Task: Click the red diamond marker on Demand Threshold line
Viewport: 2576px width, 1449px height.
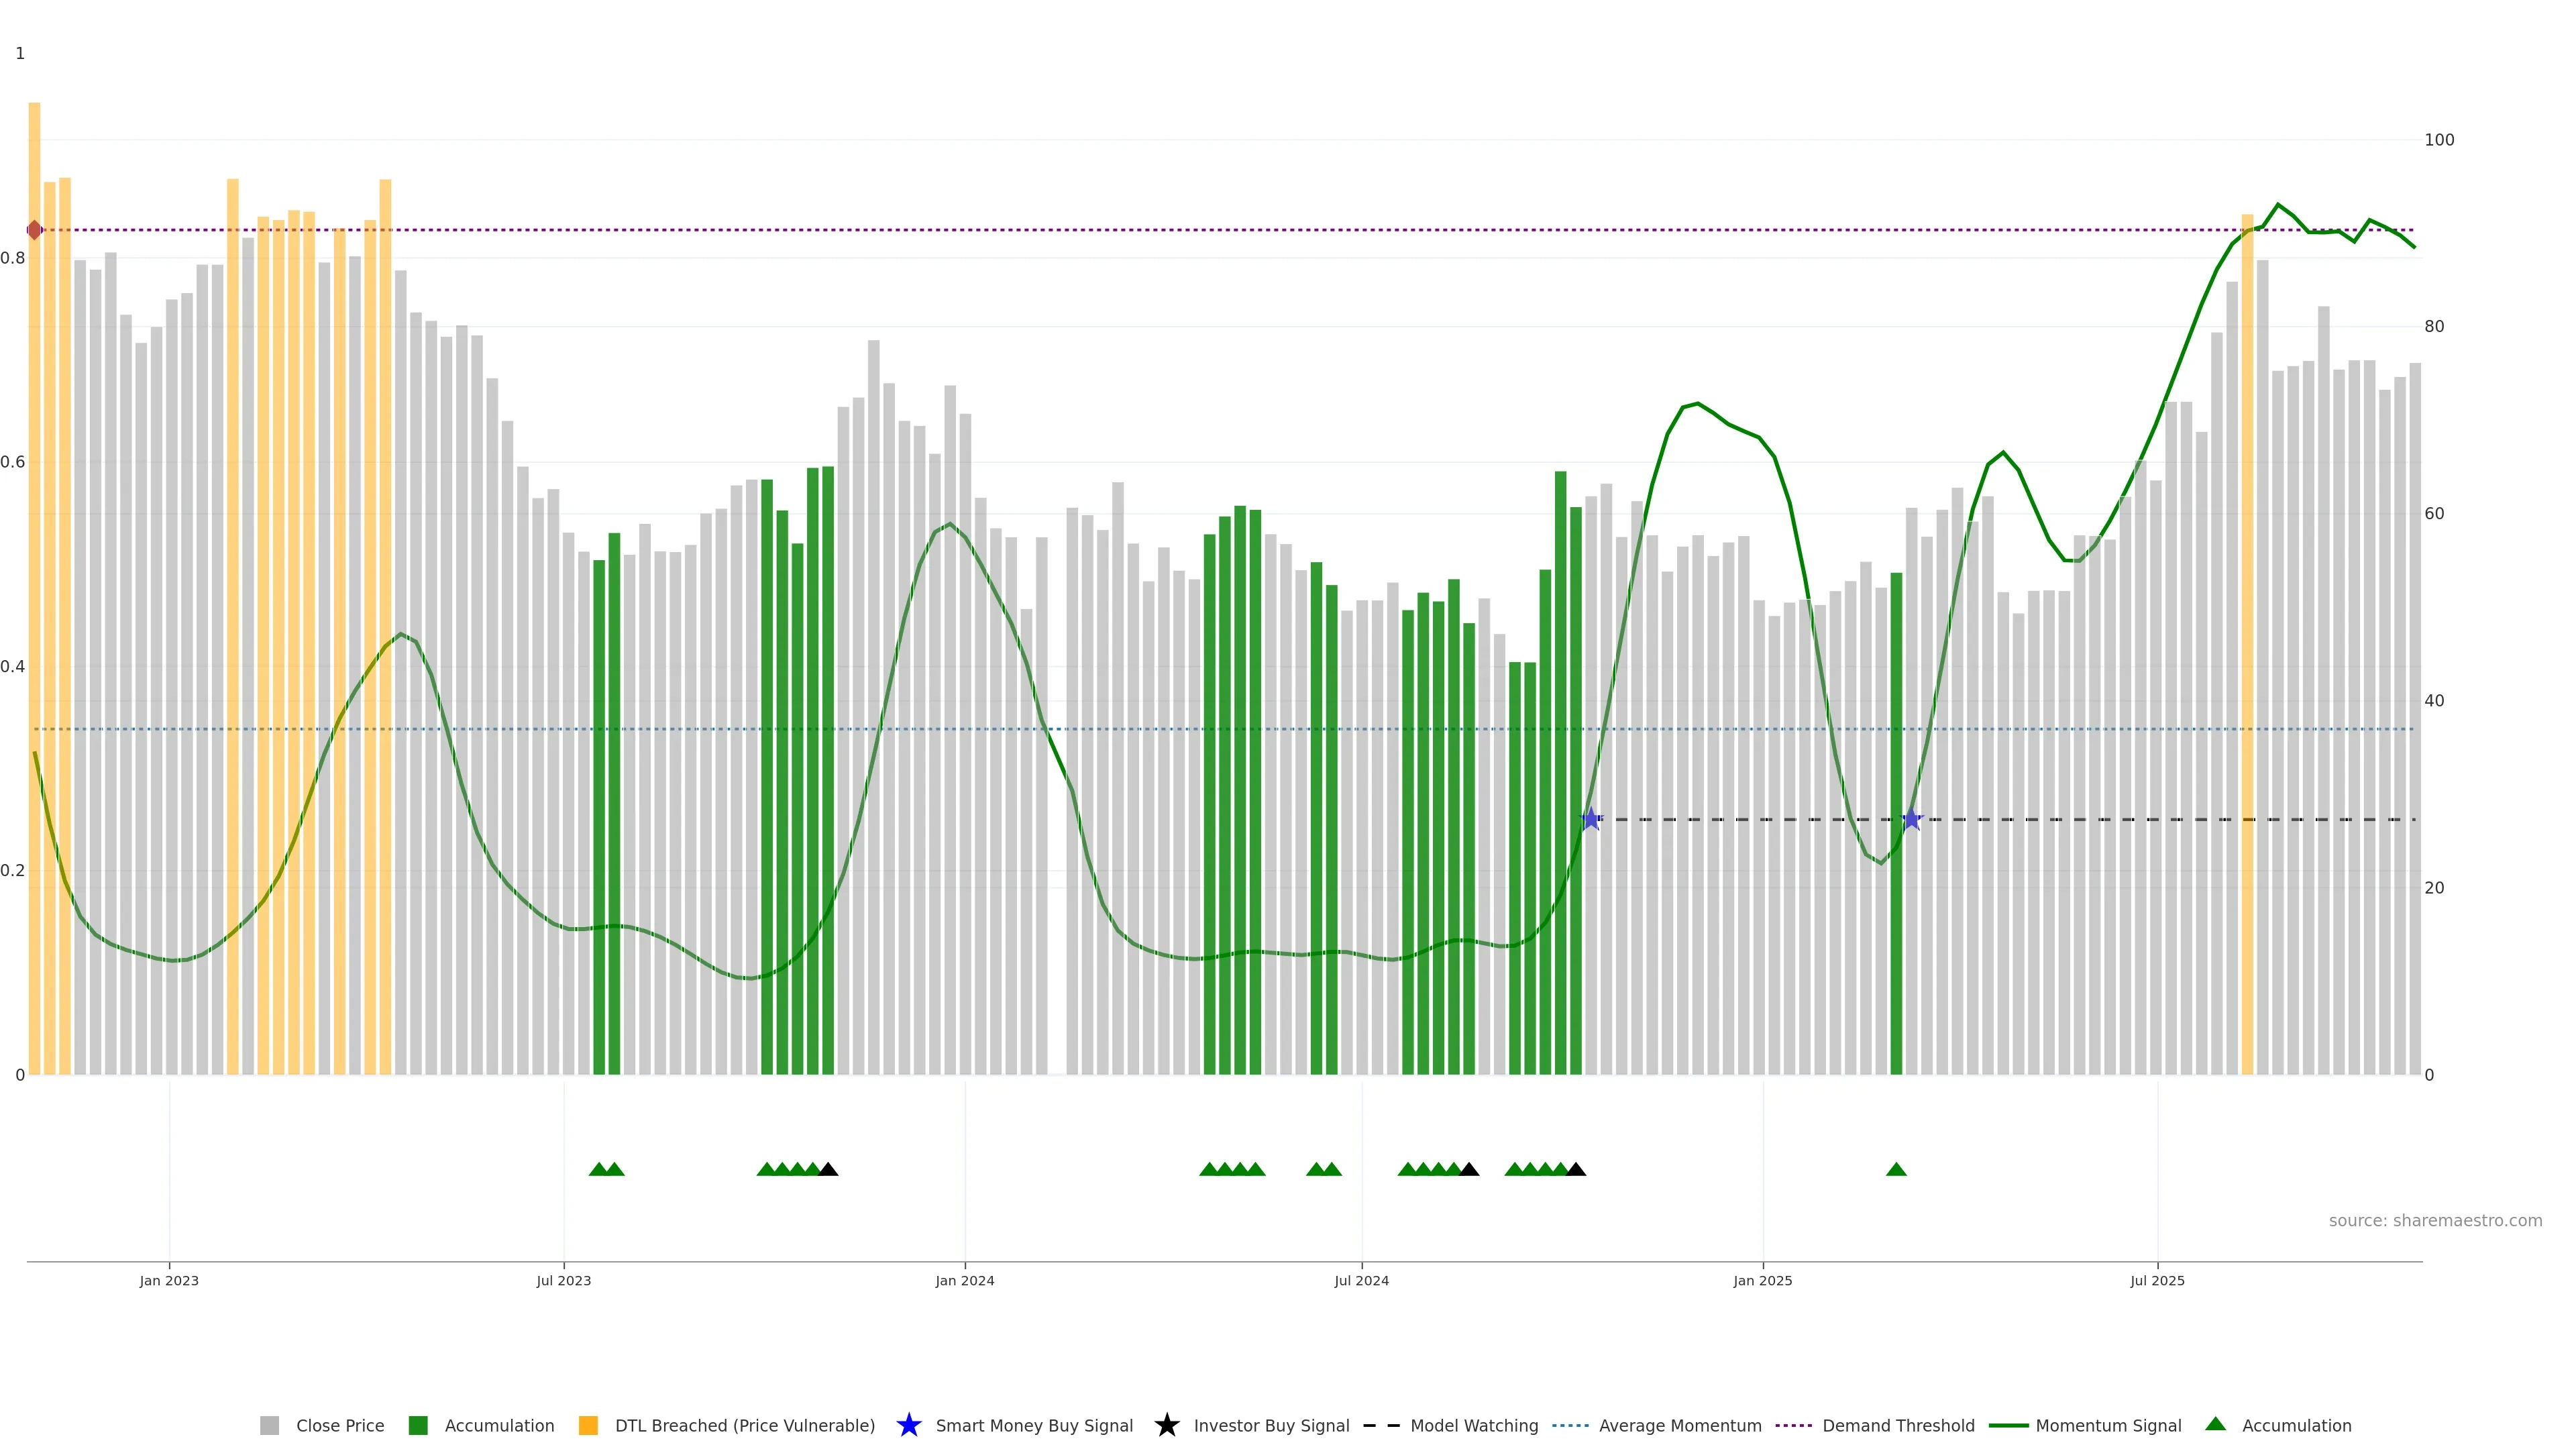Action: tap(35, 230)
